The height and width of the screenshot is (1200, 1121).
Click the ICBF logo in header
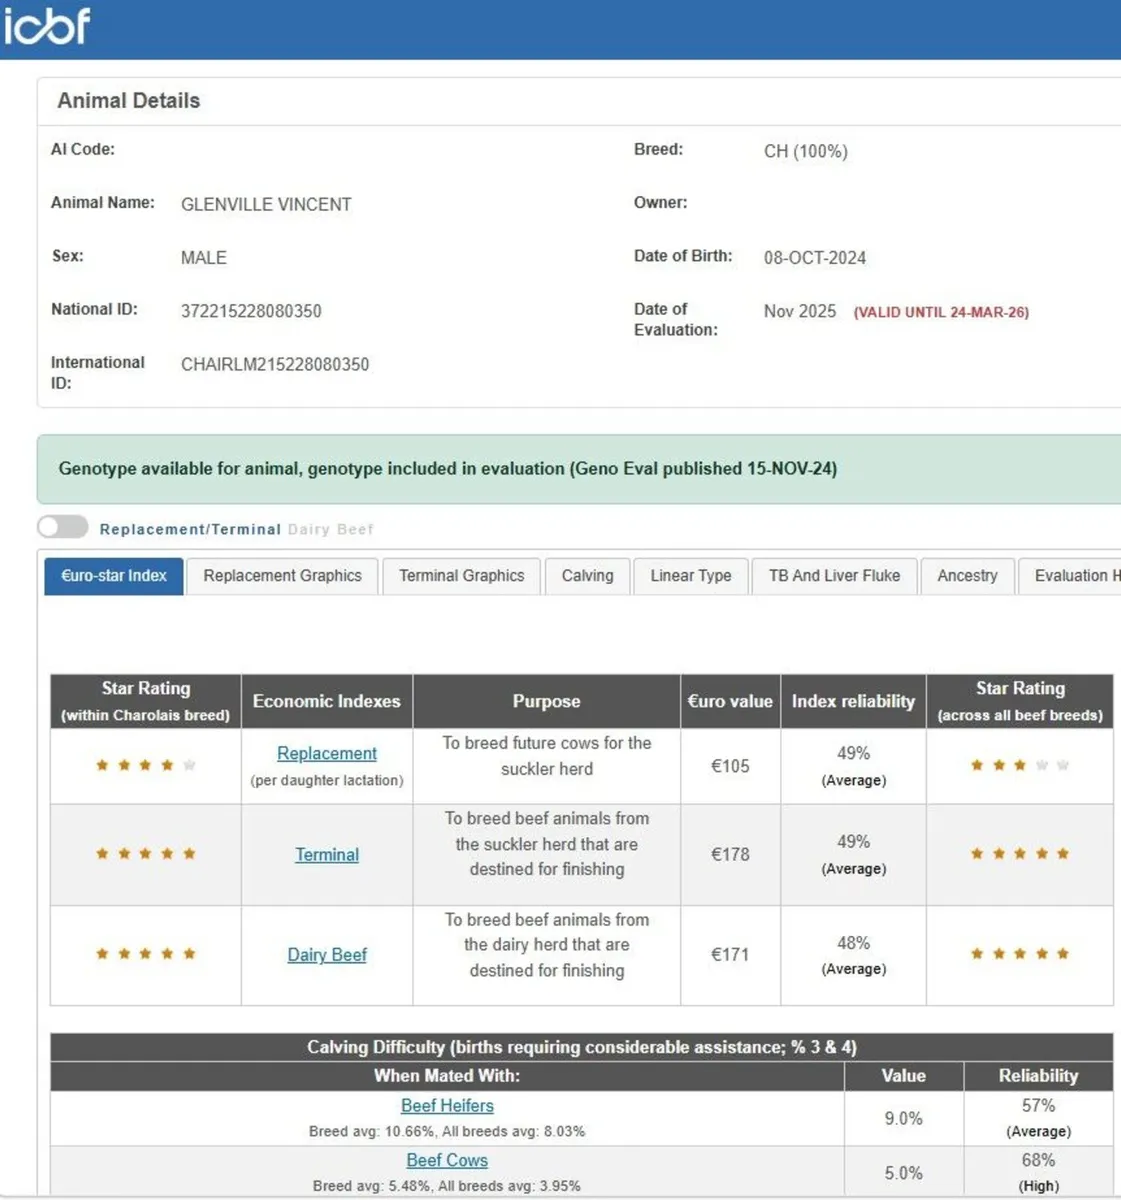[x=47, y=26]
